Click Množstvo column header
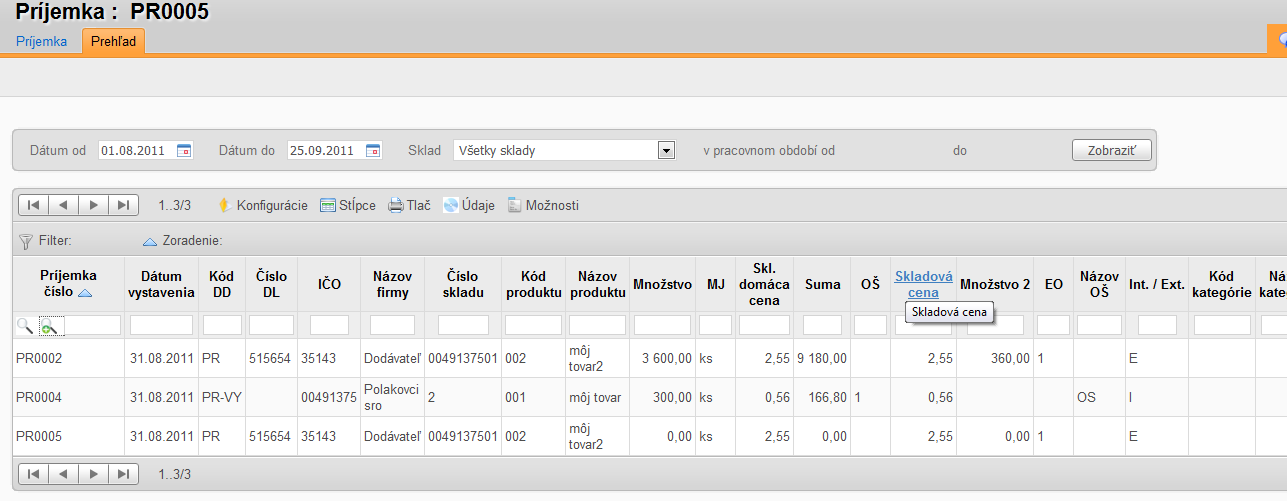Image resolution: width=1287 pixels, height=501 pixels. [x=662, y=284]
